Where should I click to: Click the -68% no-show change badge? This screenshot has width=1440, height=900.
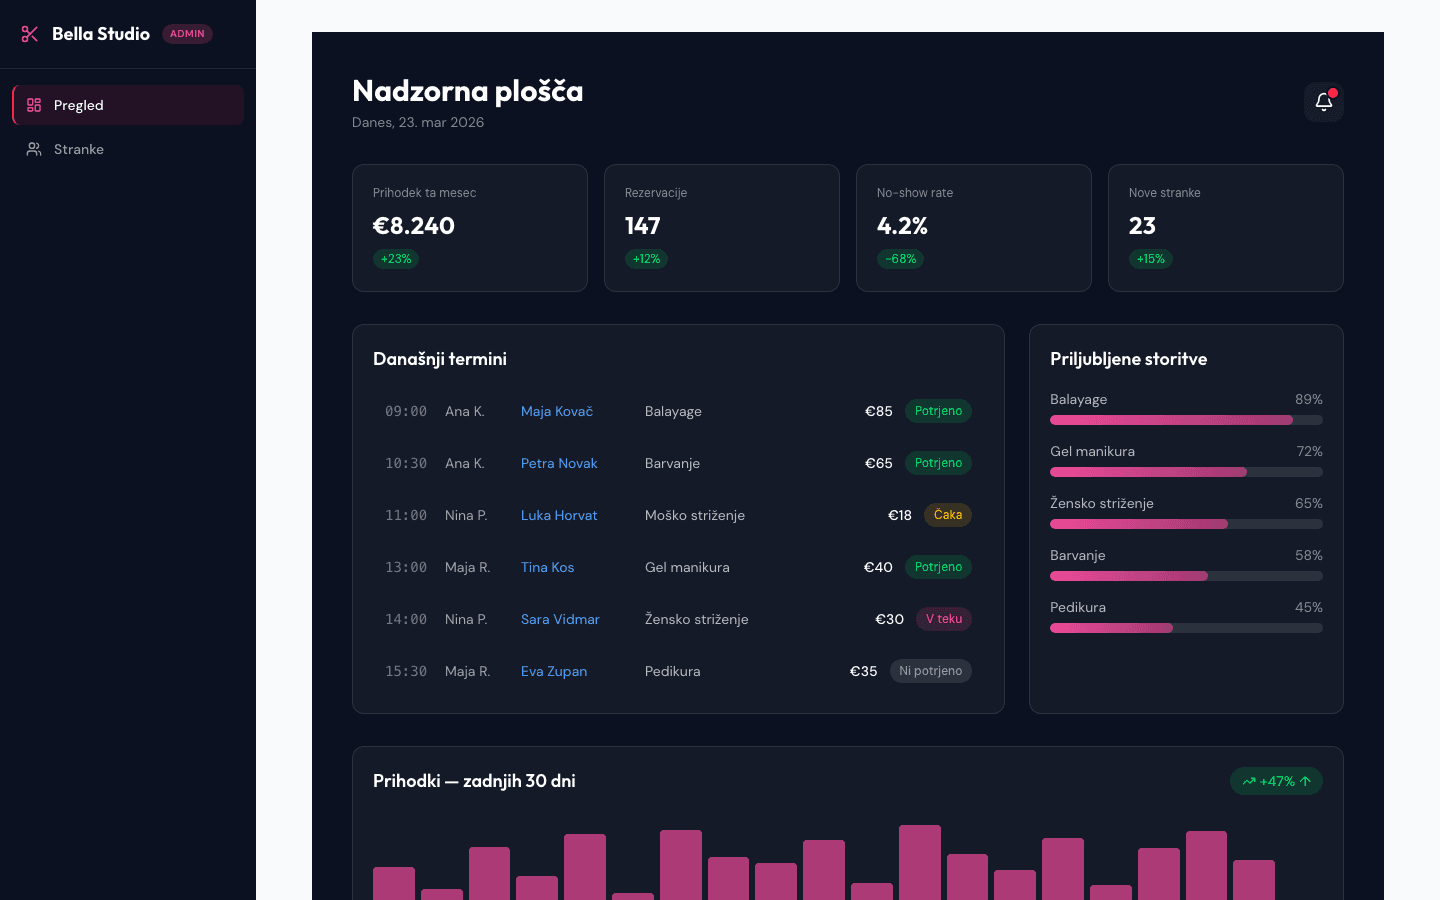click(x=901, y=259)
